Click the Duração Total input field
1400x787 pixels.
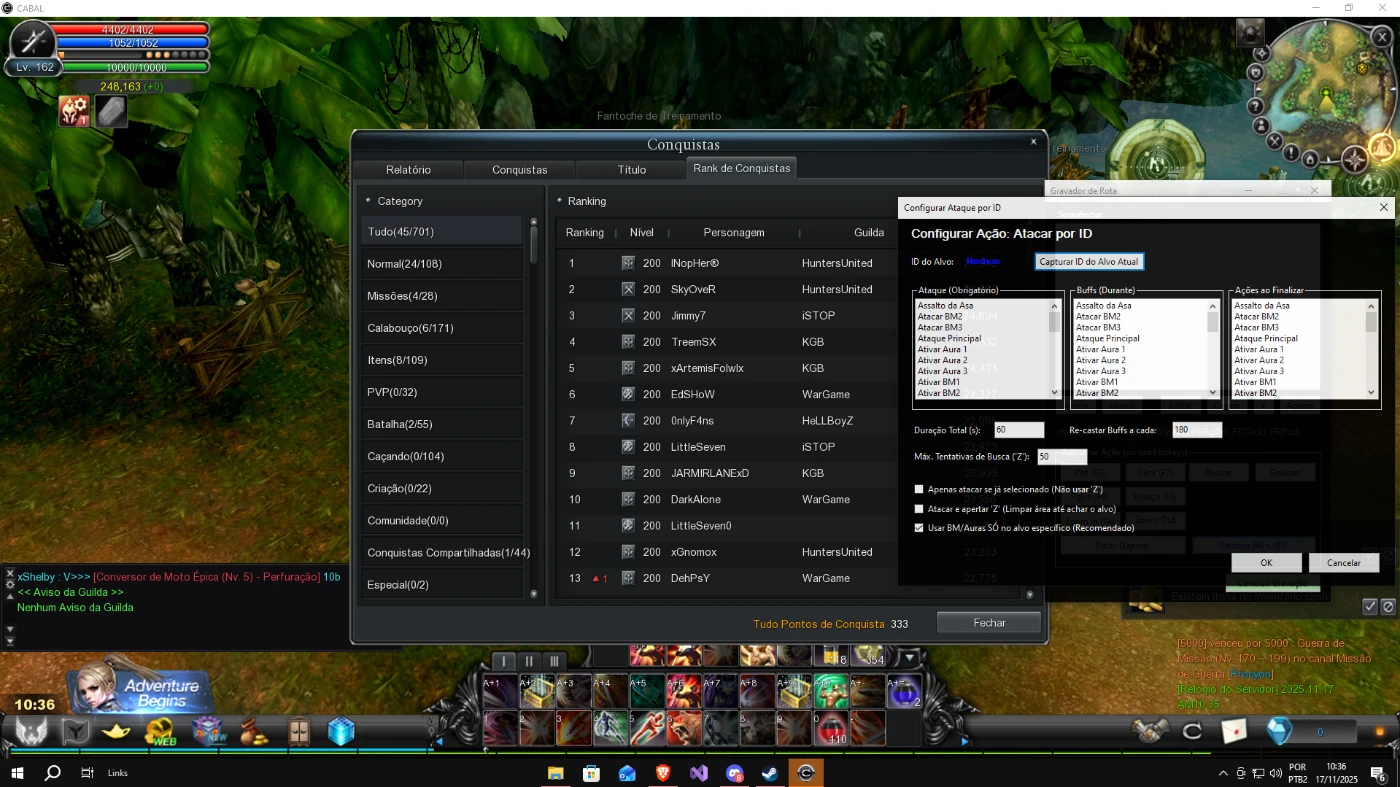pyautogui.click(x=1018, y=430)
